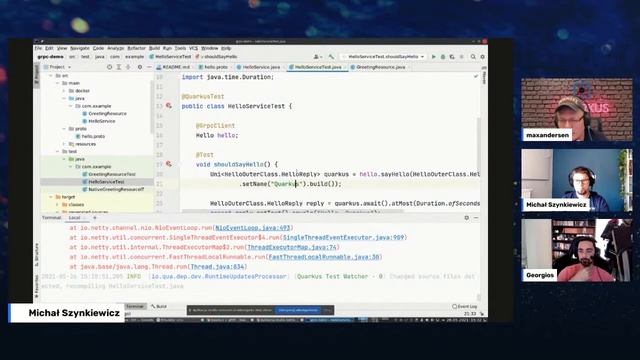Open FastThreadLocalRunnable.java:30 link
640x360 pixels.
click(x=324, y=257)
